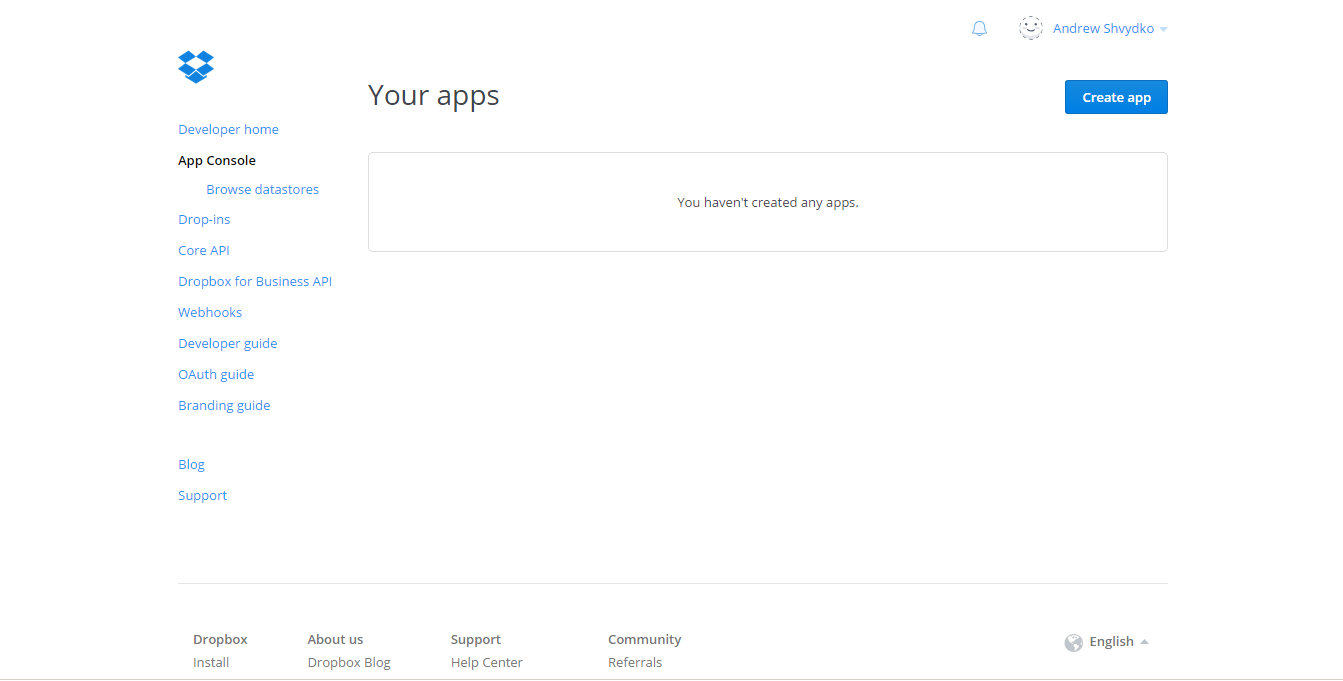1343x681 pixels.
Task: Click Referrals under Community
Action: [x=635, y=662]
